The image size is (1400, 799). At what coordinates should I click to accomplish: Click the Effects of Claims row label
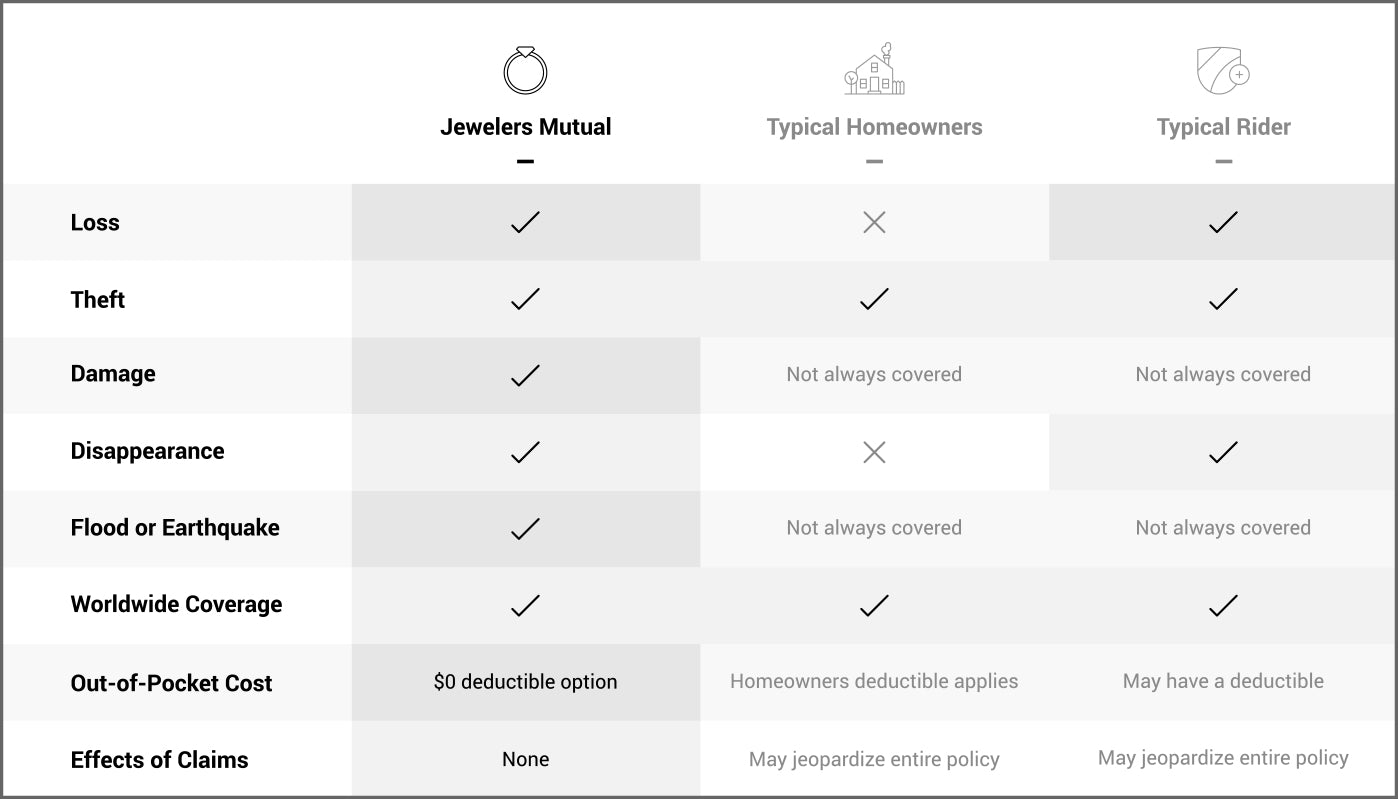pos(159,760)
